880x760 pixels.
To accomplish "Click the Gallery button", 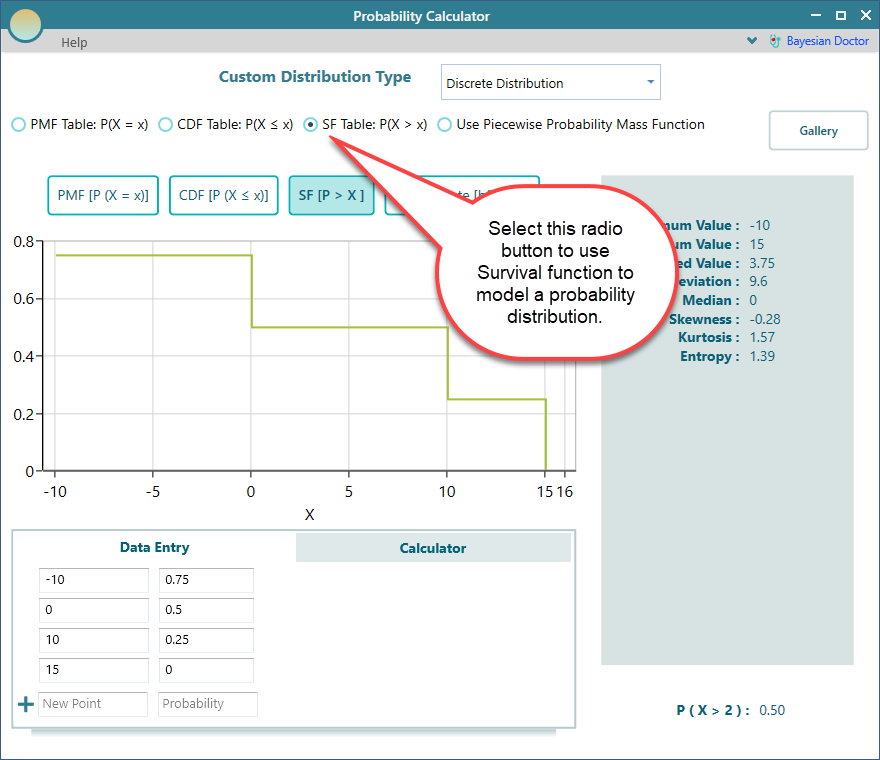I will tap(818, 131).
